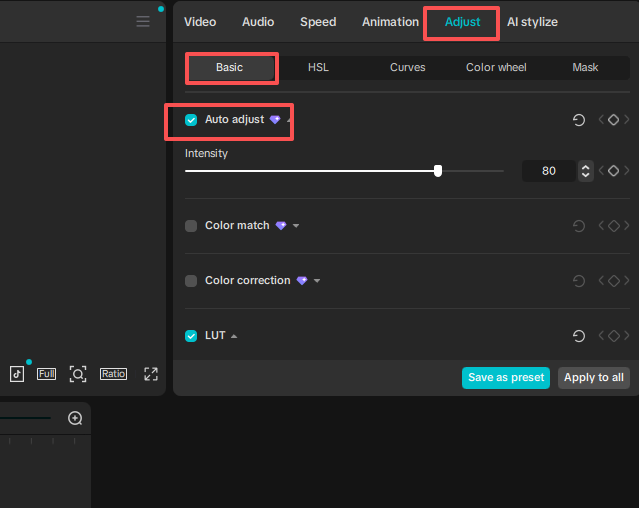Go to next Color correction keyframe

626,281
